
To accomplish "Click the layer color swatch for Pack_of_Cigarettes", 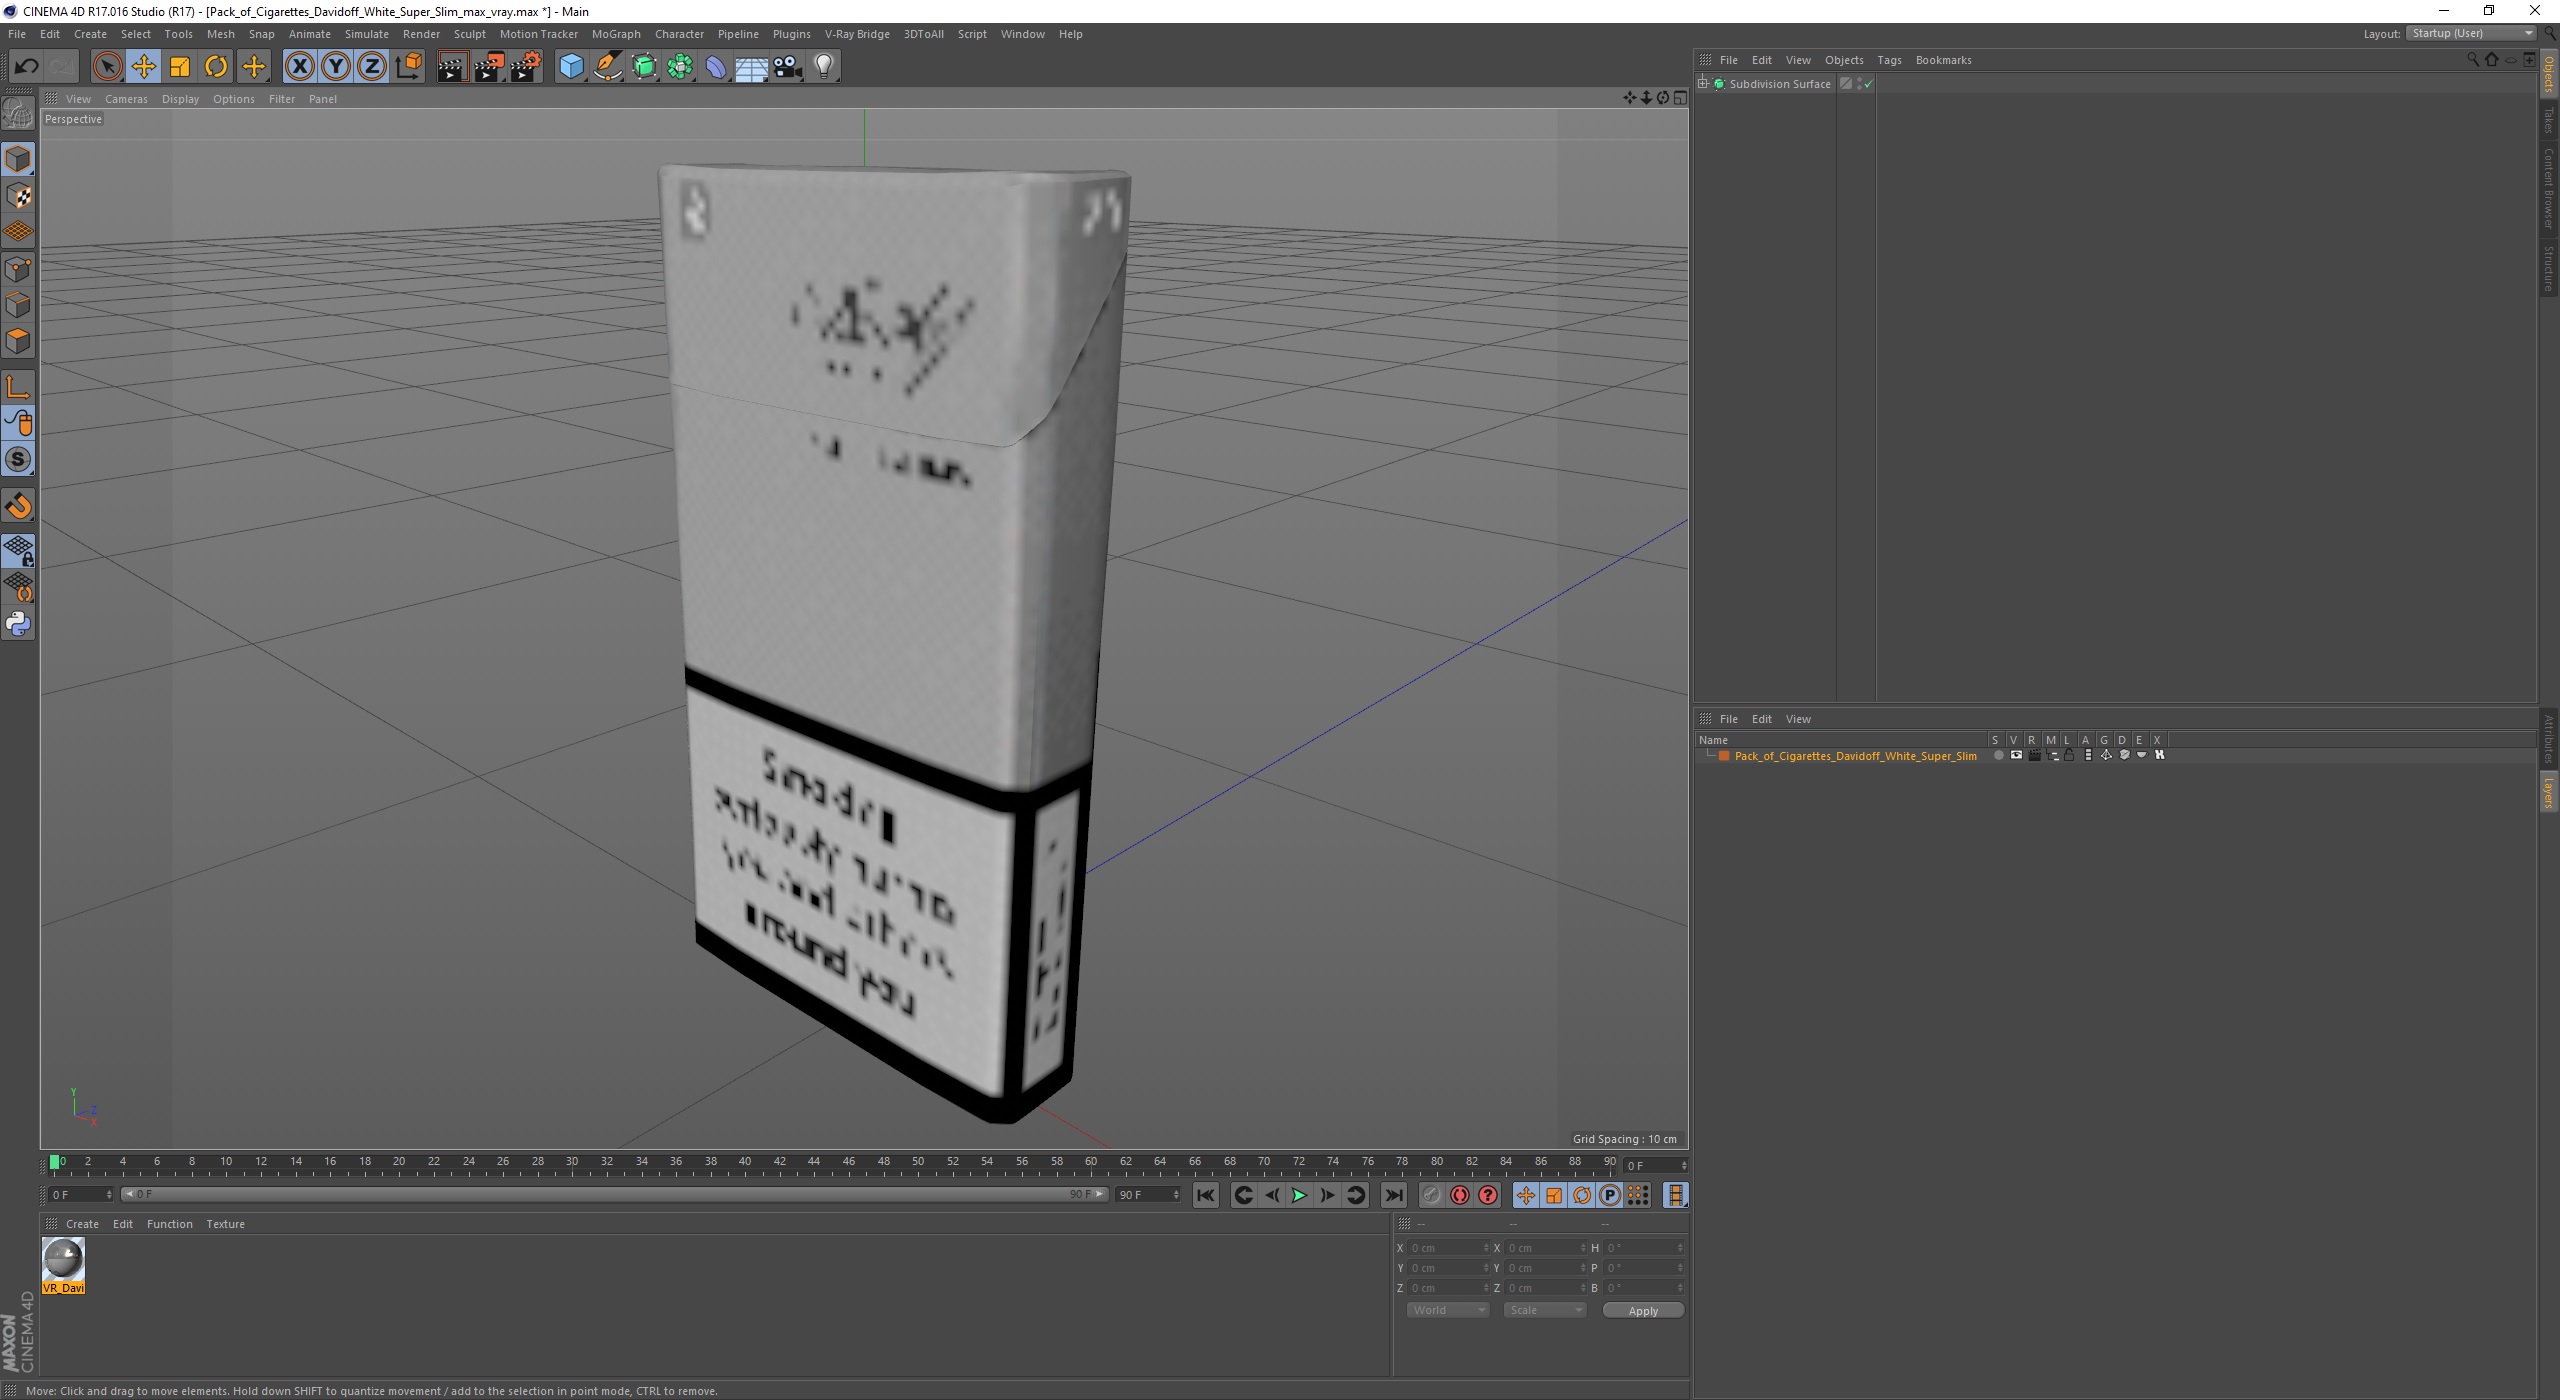I will click(1724, 756).
